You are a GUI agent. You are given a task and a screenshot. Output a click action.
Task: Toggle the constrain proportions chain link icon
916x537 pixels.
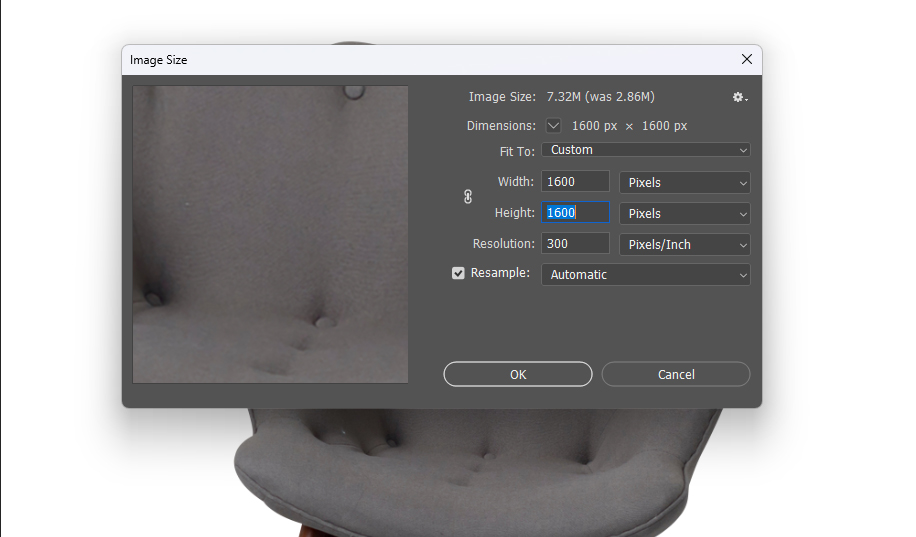click(x=468, y=197)
